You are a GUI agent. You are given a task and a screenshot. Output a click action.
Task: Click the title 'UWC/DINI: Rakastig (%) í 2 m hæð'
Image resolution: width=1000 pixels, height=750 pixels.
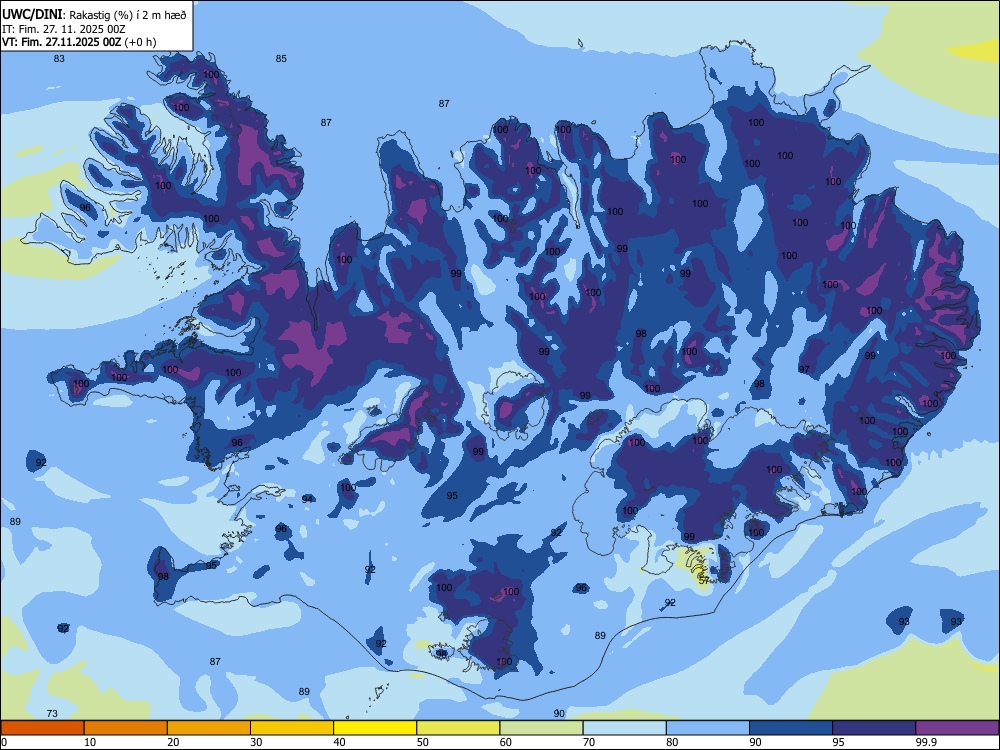pos(94,15)
